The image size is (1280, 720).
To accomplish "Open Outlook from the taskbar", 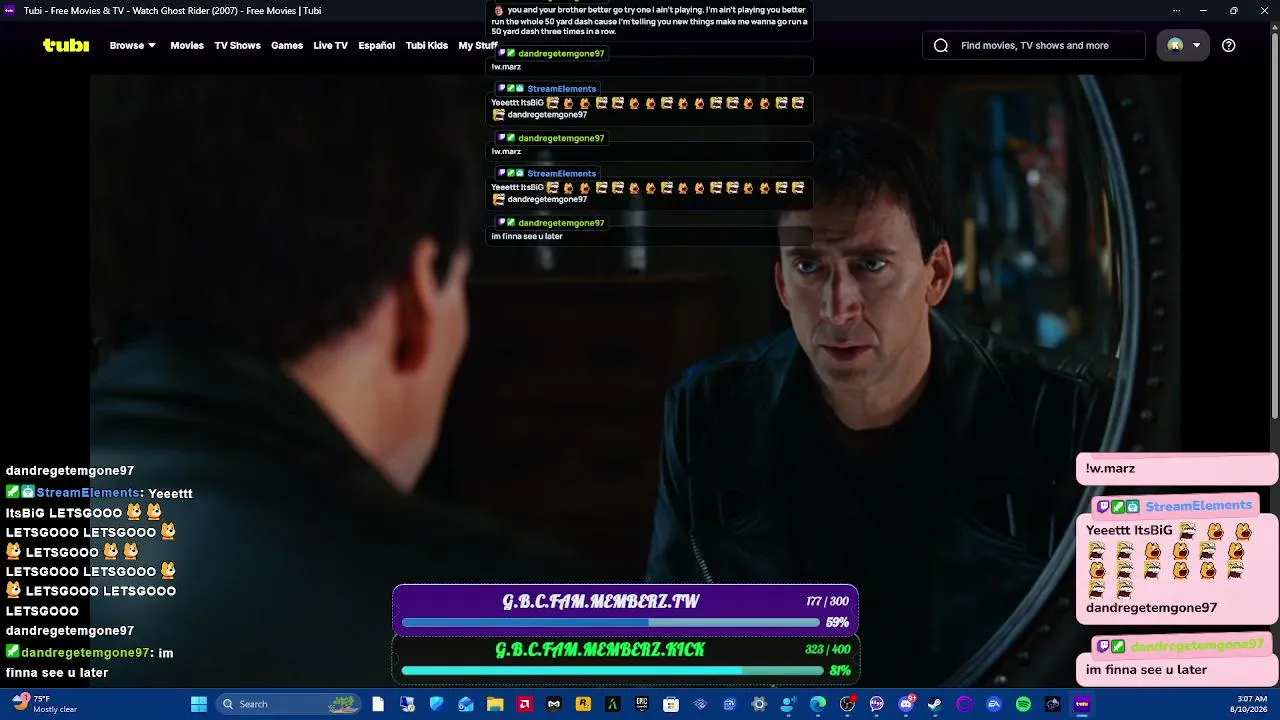I will coord(466,704).
